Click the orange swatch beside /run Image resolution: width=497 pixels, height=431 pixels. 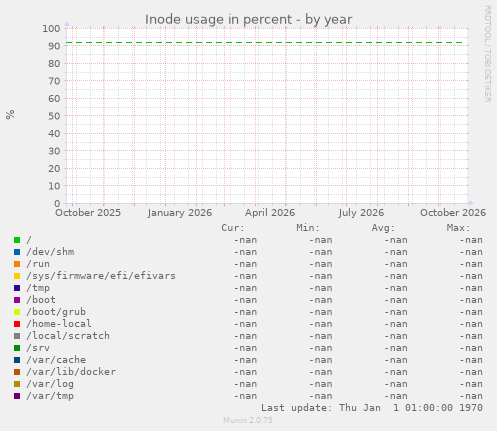pos(17,264)
